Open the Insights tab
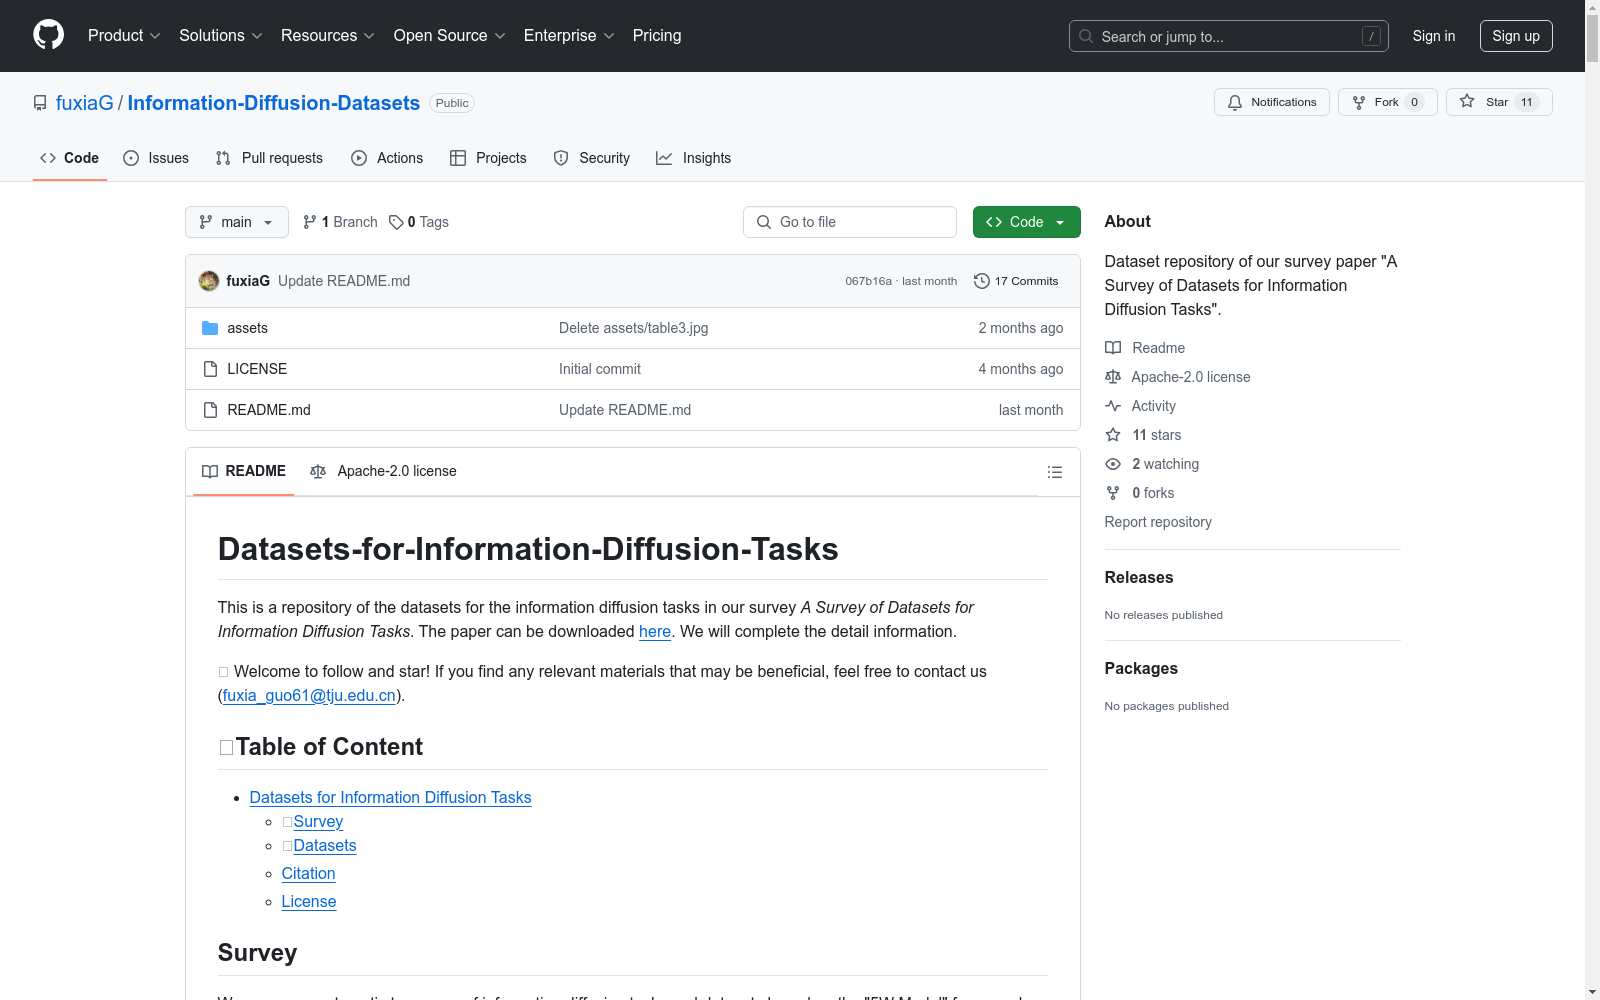1600x1000 pixels. pos(694,158)
